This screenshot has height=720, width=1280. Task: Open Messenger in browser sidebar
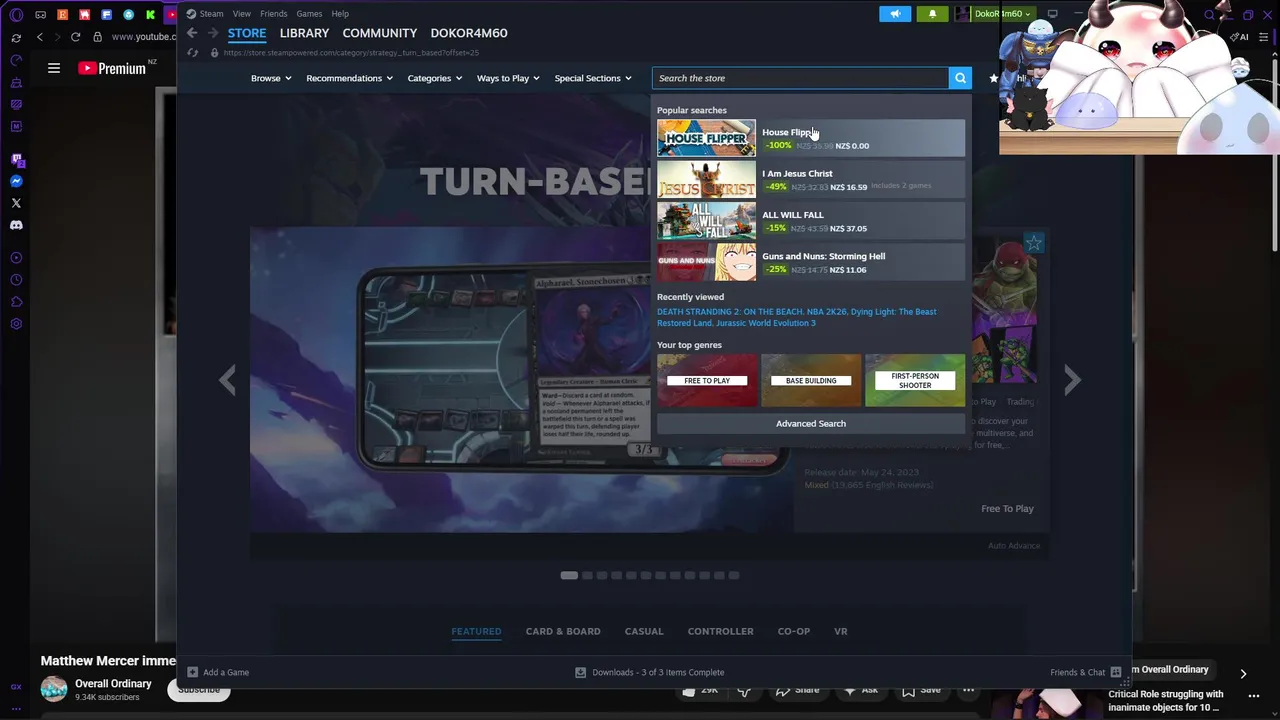pyautogui.click(x=16, y=181)
